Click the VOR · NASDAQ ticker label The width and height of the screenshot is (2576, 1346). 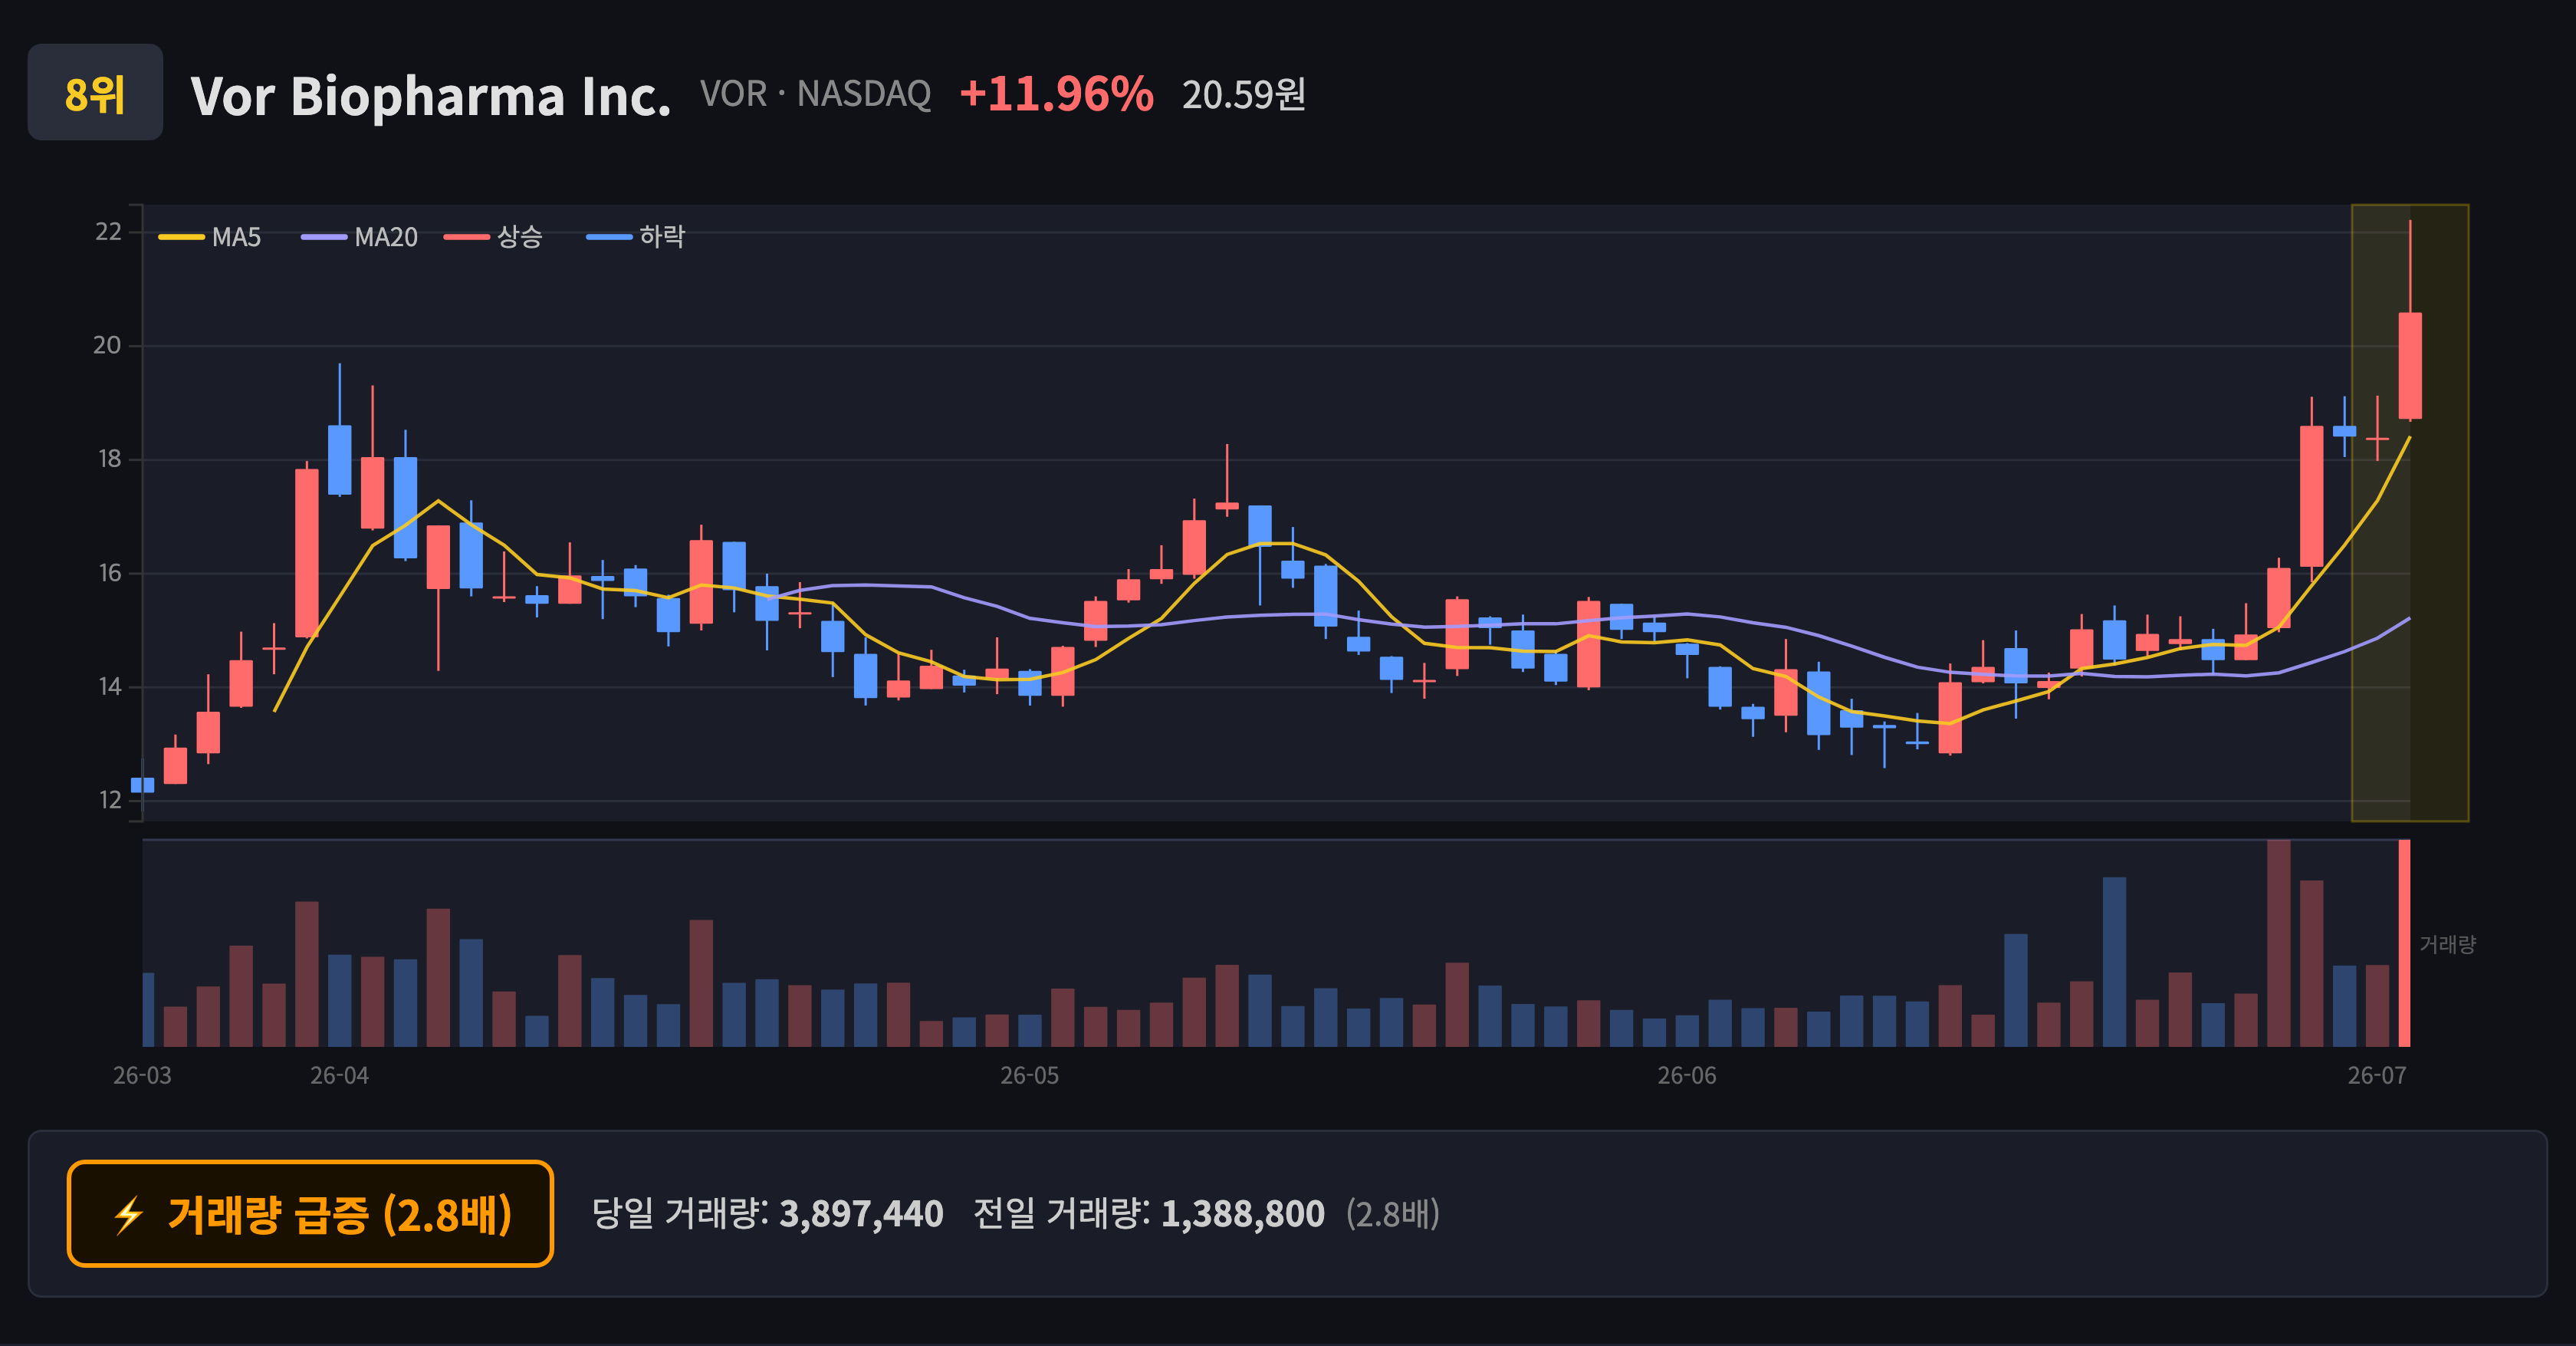click(x=815, y=94)
